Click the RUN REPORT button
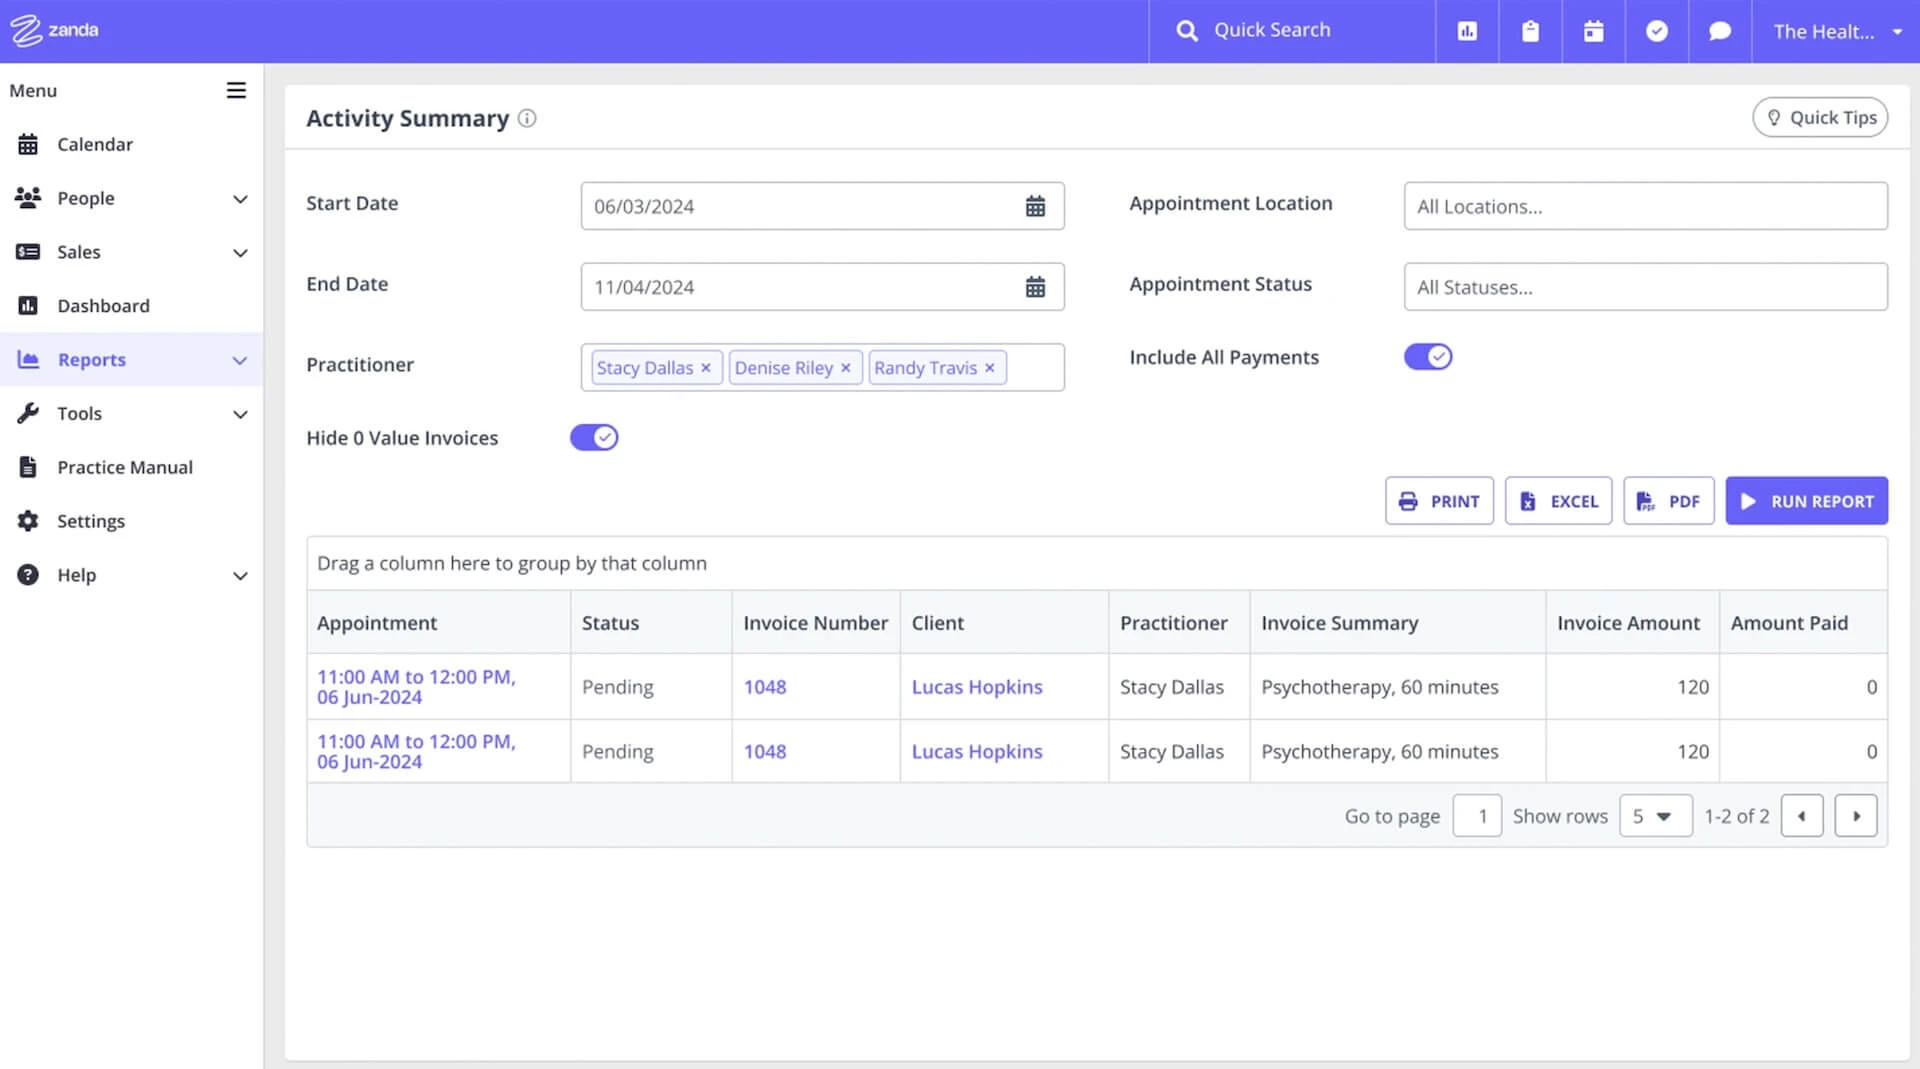The width and height of the screenshot is (1920, 1069). [x=1806, y=501]
